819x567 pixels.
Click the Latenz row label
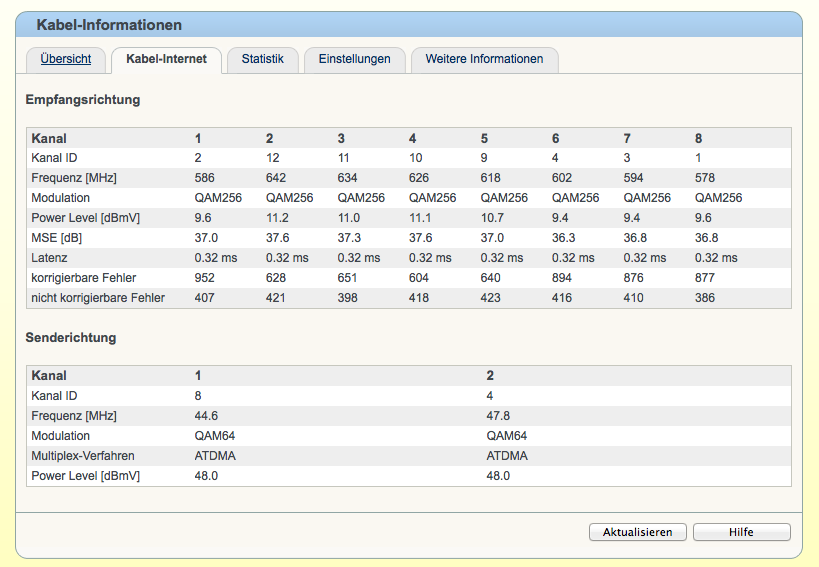[51, 258]
